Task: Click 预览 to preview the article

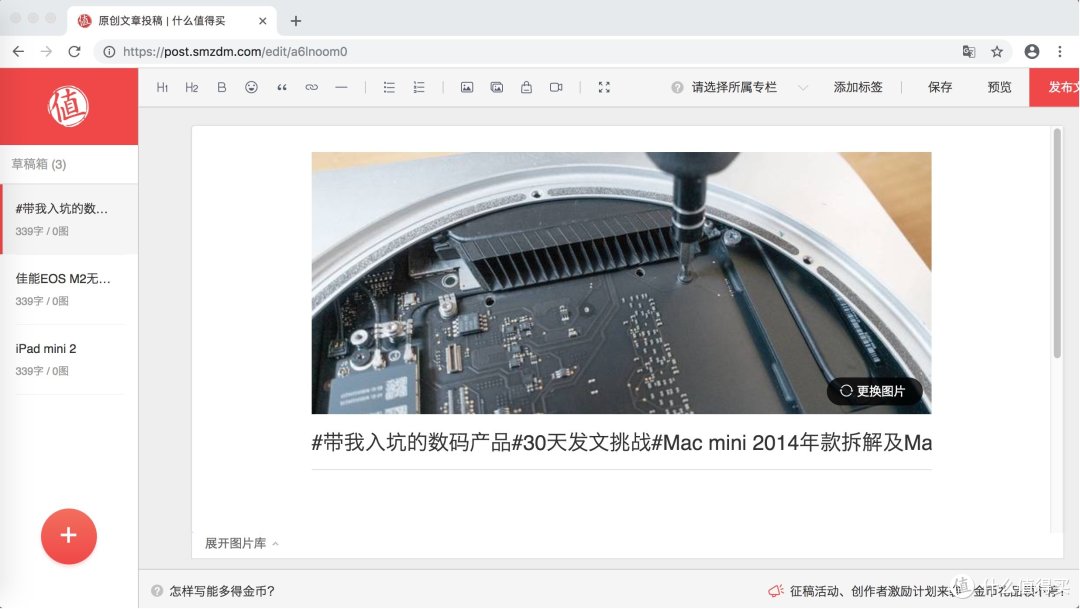Action: click(999, 87)
